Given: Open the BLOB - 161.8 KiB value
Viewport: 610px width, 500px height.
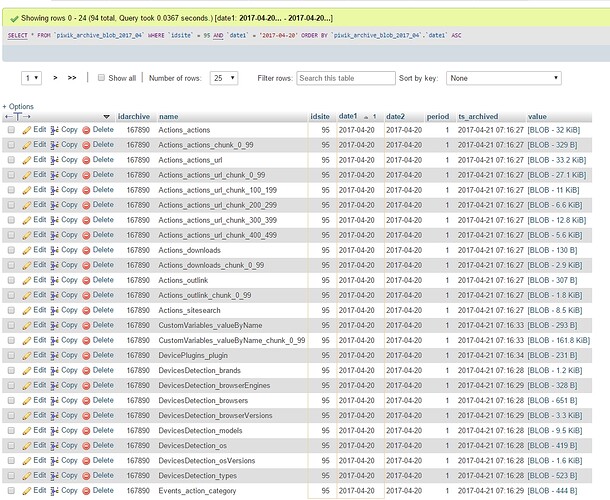Looking at the screenshot, I should click(559, 340).
